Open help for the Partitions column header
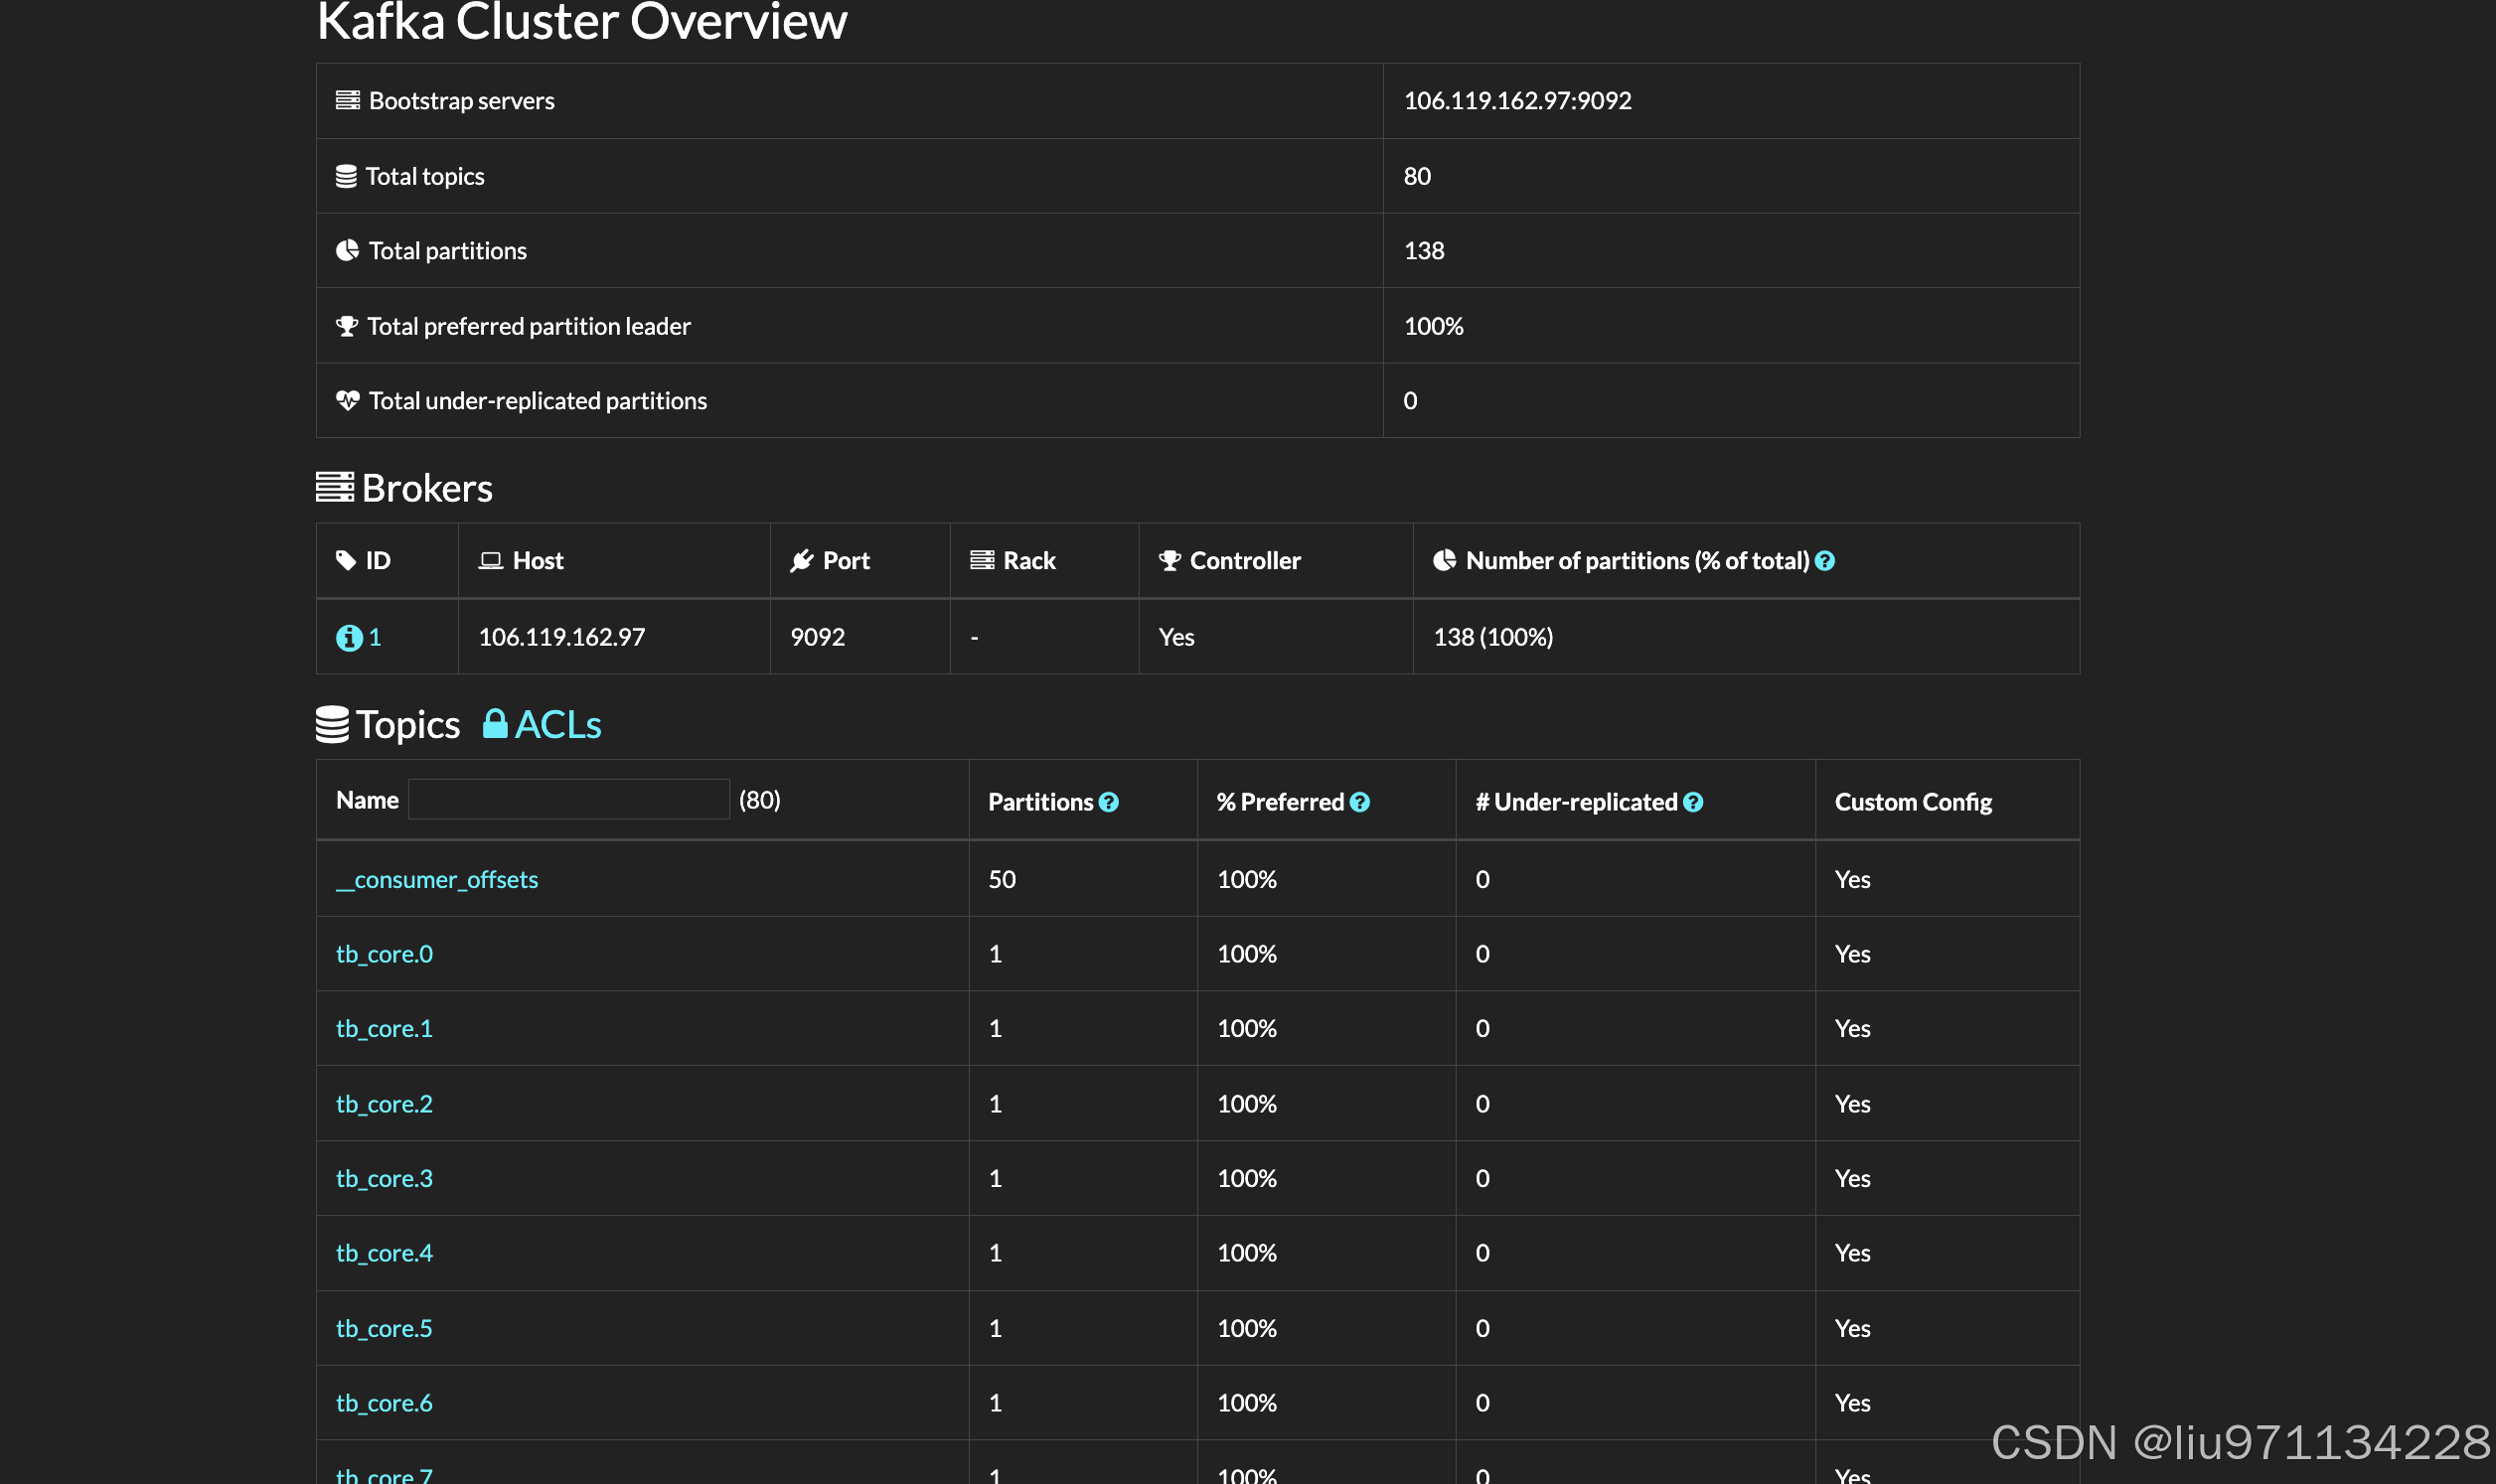 point(1110,801)
